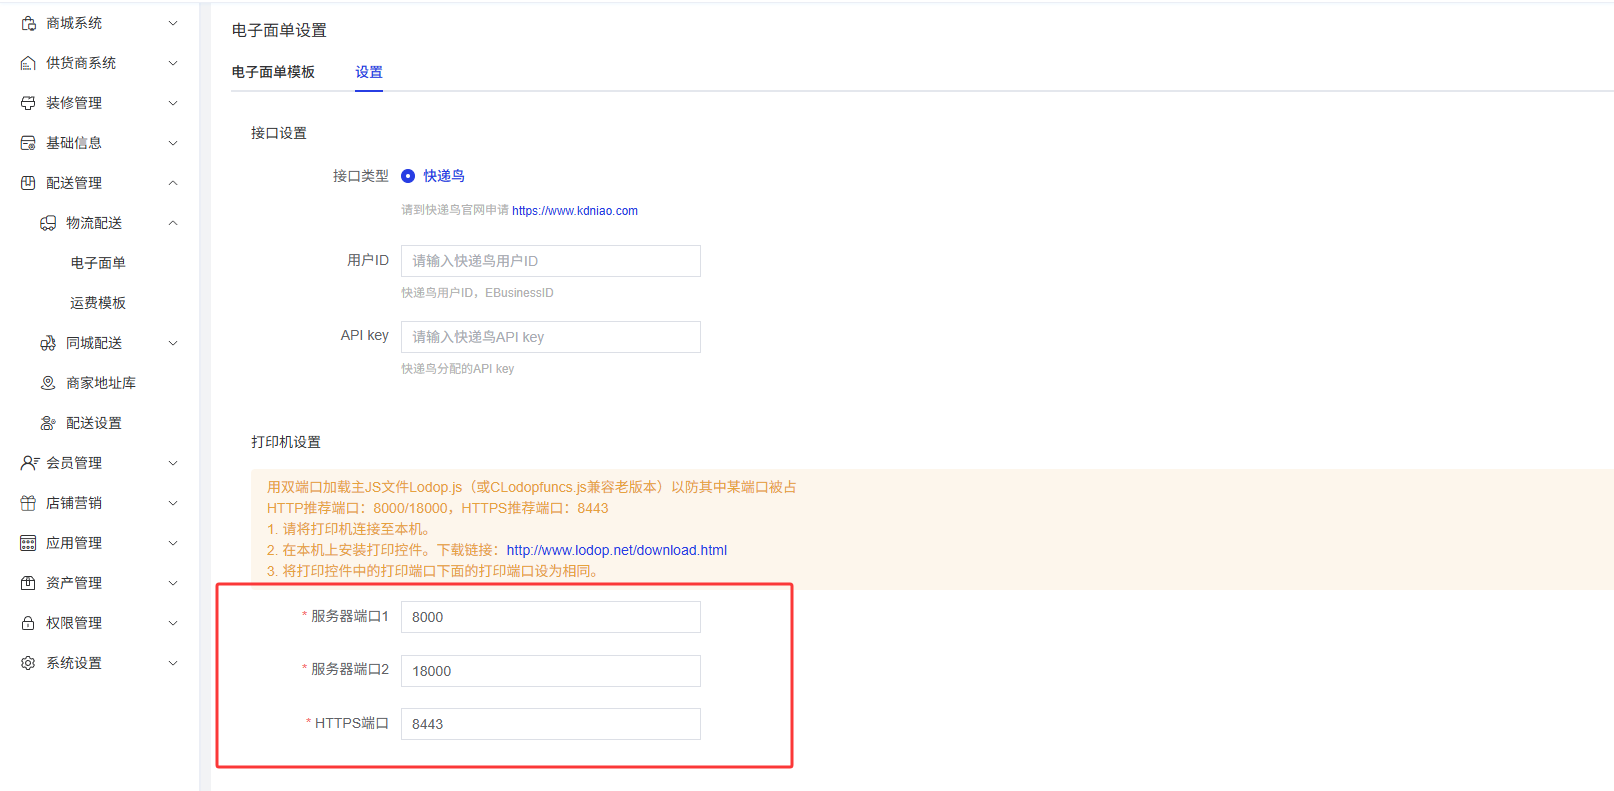Click the step 1. 请将打印机连接至本机

click(349, 529)
